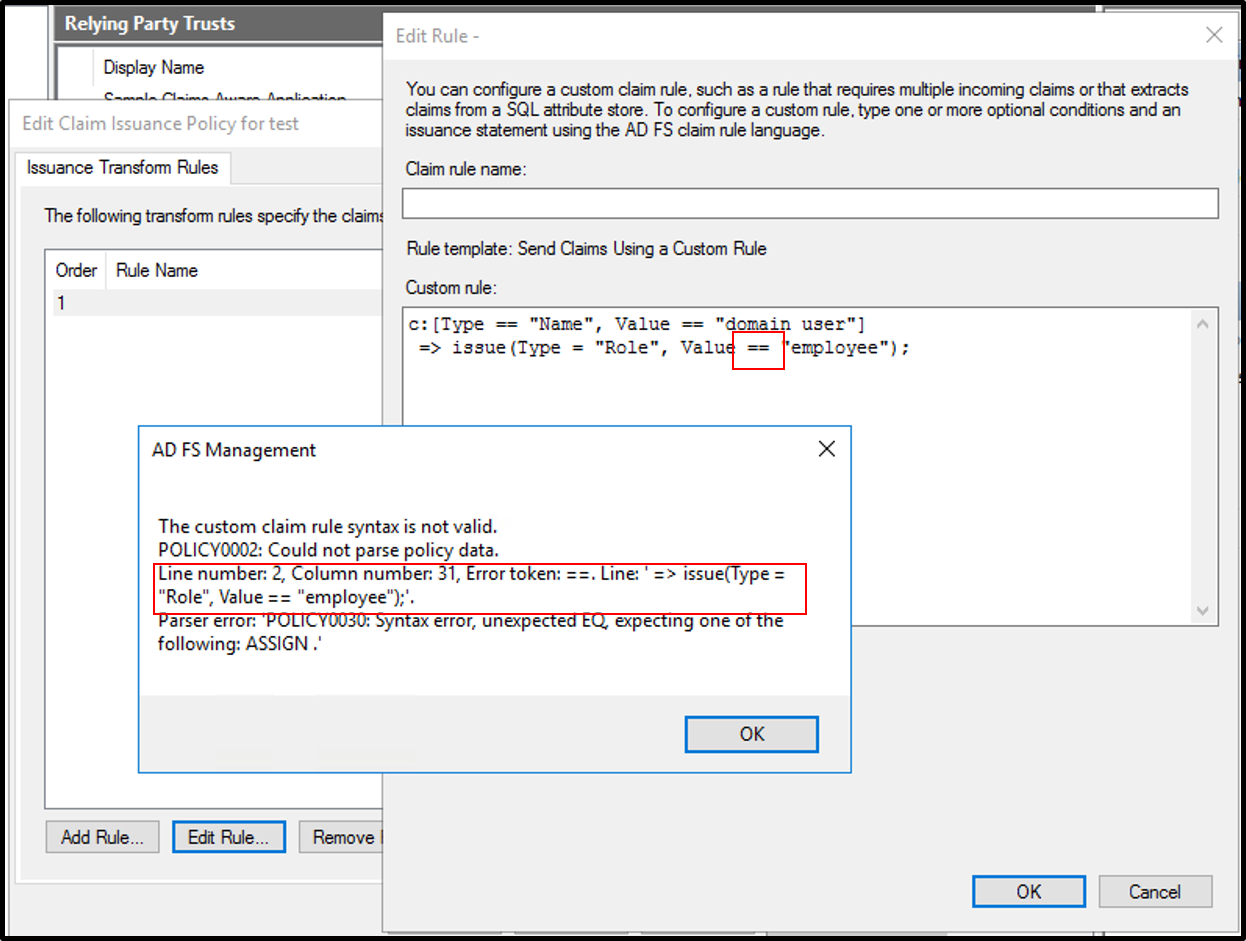Viewport: 1246px width, 941px height.
Task: Focus the Claim rule name text field
Action: 809,203
